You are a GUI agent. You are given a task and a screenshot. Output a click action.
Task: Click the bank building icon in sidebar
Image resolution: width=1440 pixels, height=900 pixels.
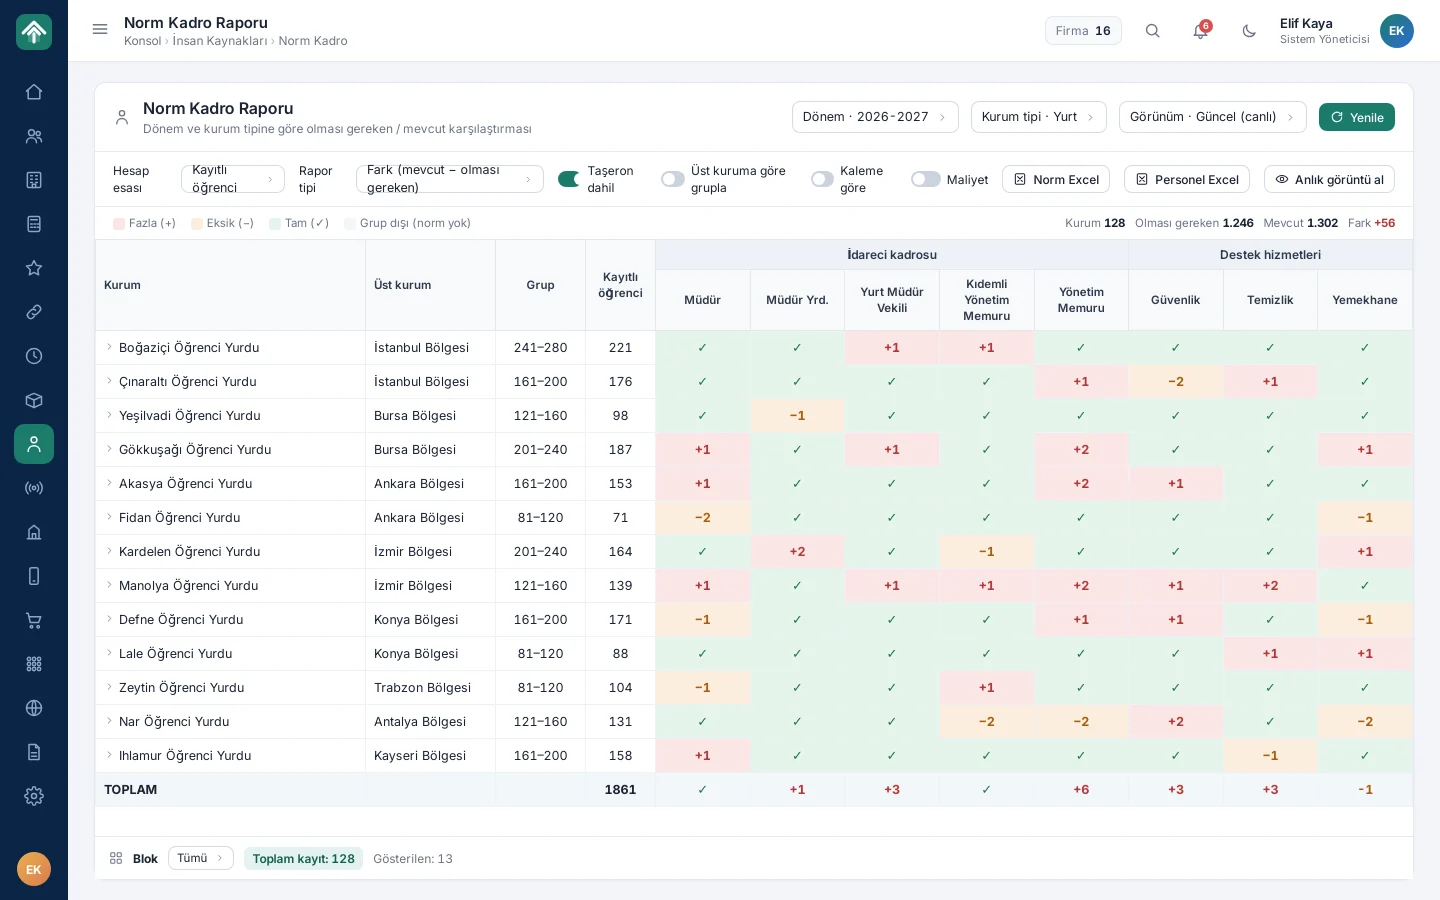[x=34, y=532]
